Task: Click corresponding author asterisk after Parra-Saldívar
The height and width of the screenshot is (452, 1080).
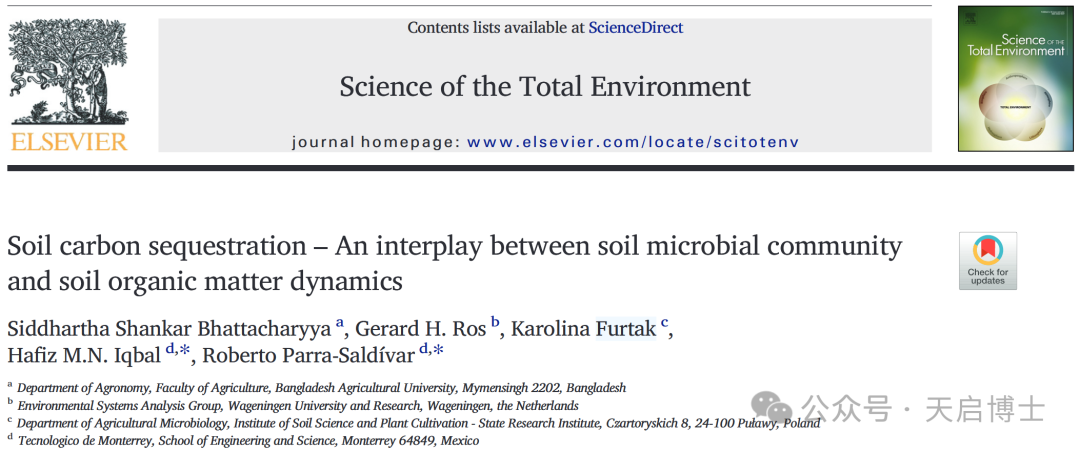Action: click(438, 351)
